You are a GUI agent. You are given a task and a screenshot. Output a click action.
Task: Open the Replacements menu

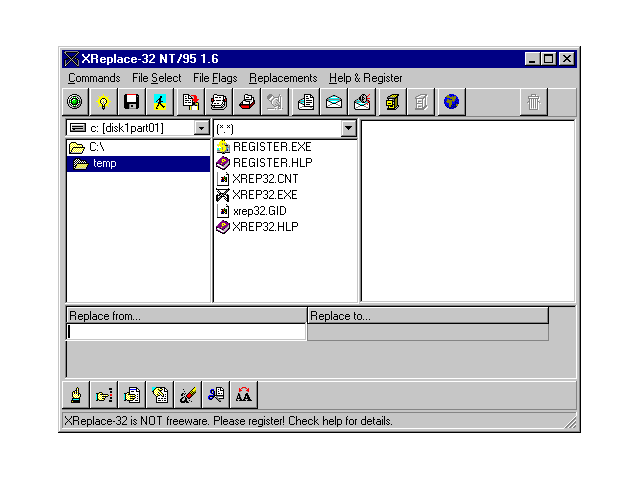[283, 78]
